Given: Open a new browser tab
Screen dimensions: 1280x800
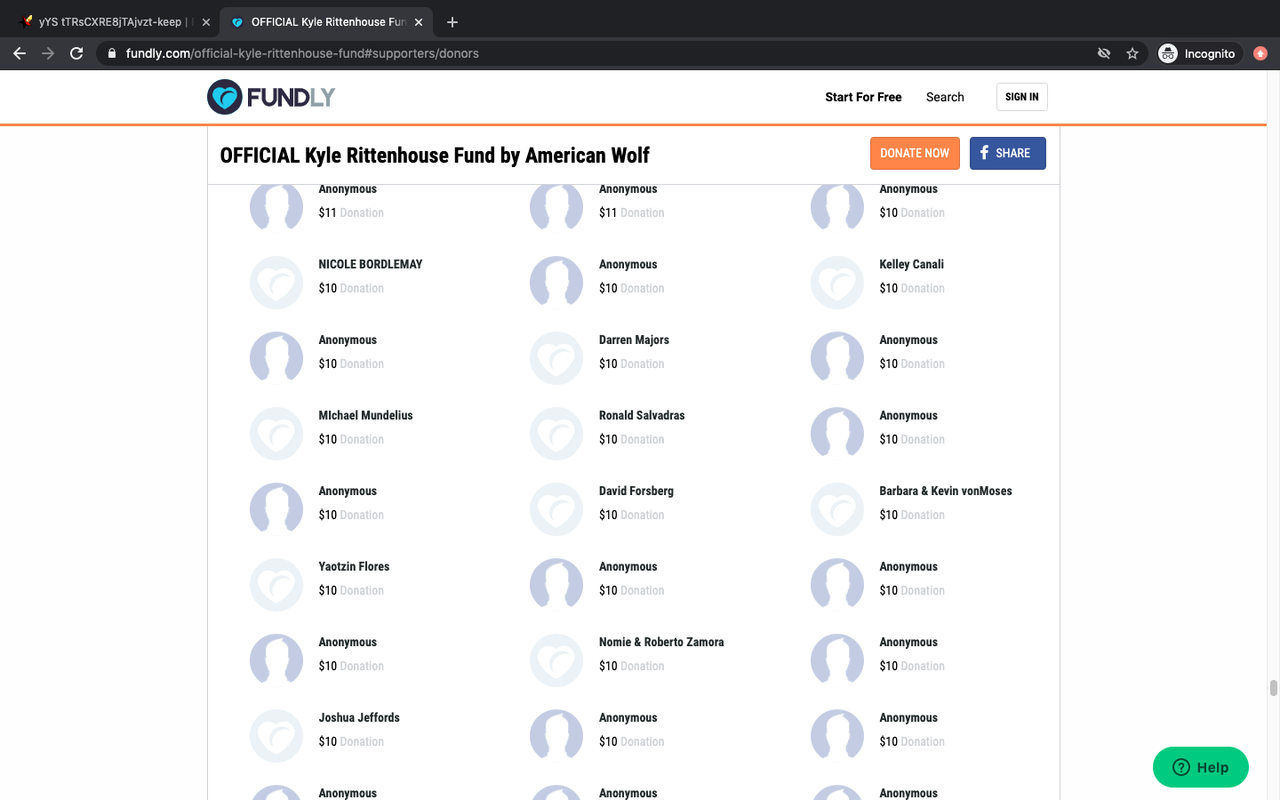Looking at the screenshot, I should pyautogui.click(x=452, y=22).
